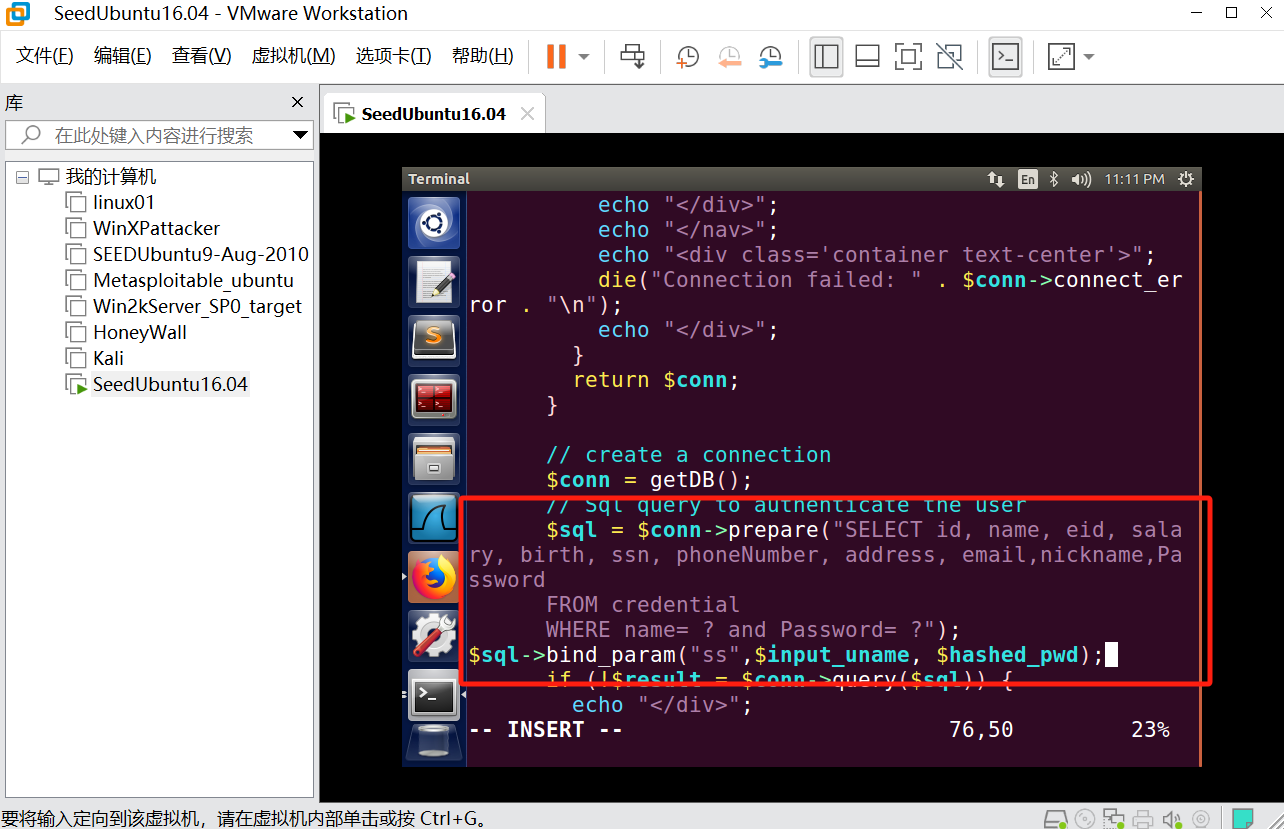
Task: Close the 库 library panel
Action: coord(297,102)
